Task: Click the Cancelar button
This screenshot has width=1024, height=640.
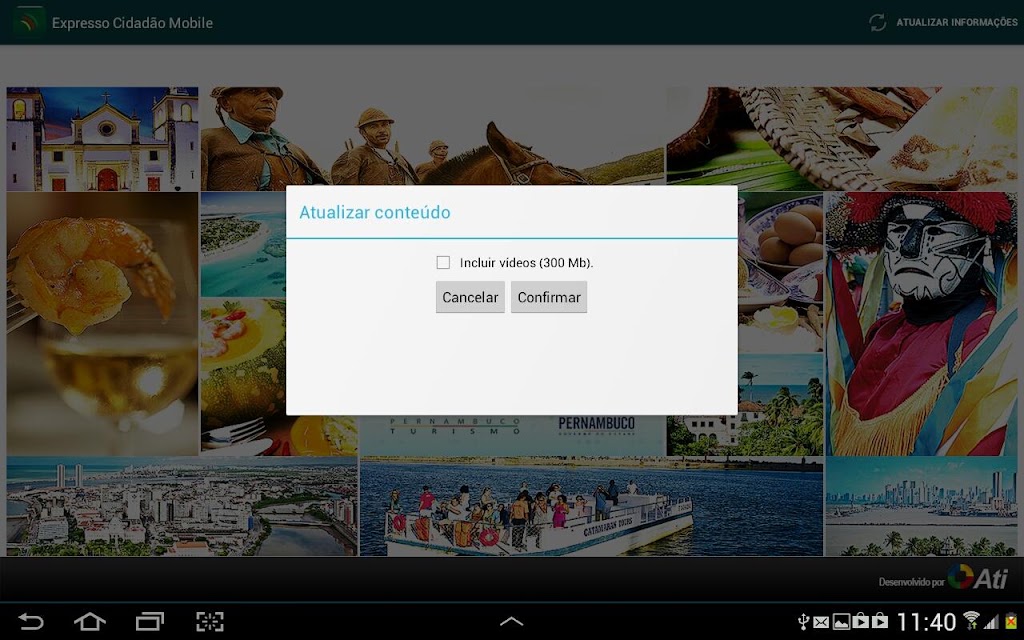Action: [x=470, y=297]
